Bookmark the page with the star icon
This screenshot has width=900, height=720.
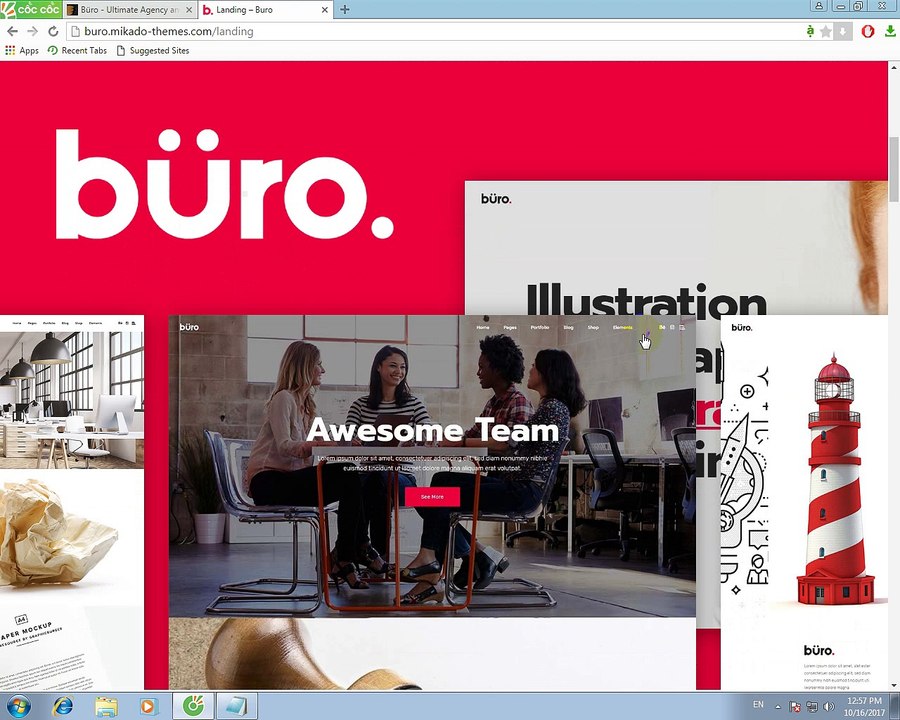click(825, 32)
